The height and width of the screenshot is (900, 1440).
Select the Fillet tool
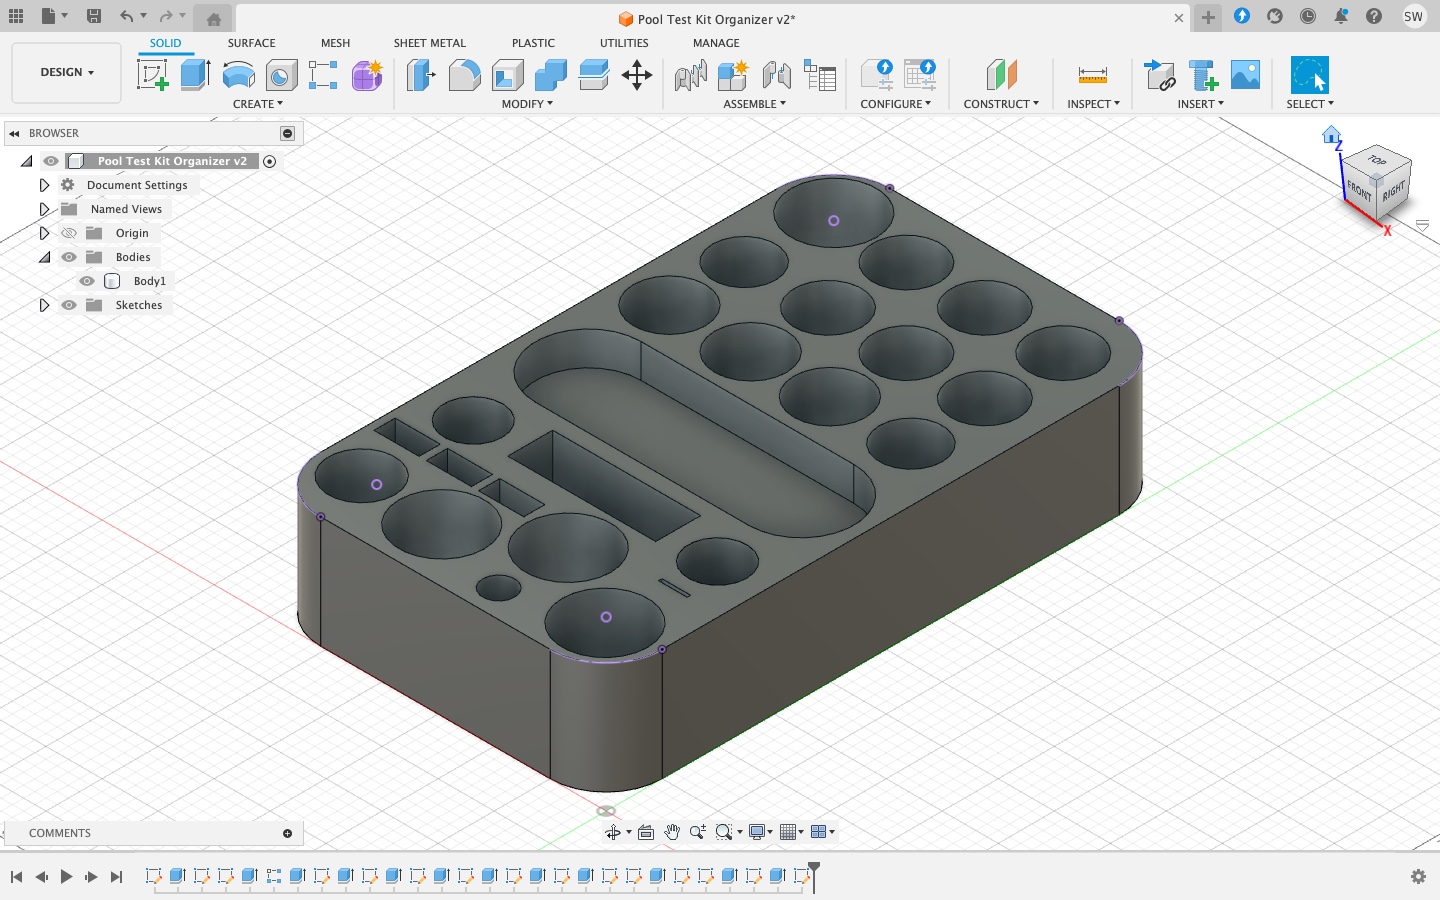coord(464,75)
